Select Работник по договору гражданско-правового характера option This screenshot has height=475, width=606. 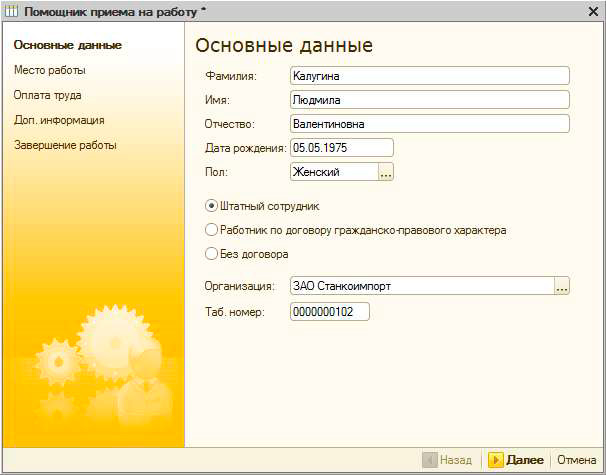click(x=211, y=230)
